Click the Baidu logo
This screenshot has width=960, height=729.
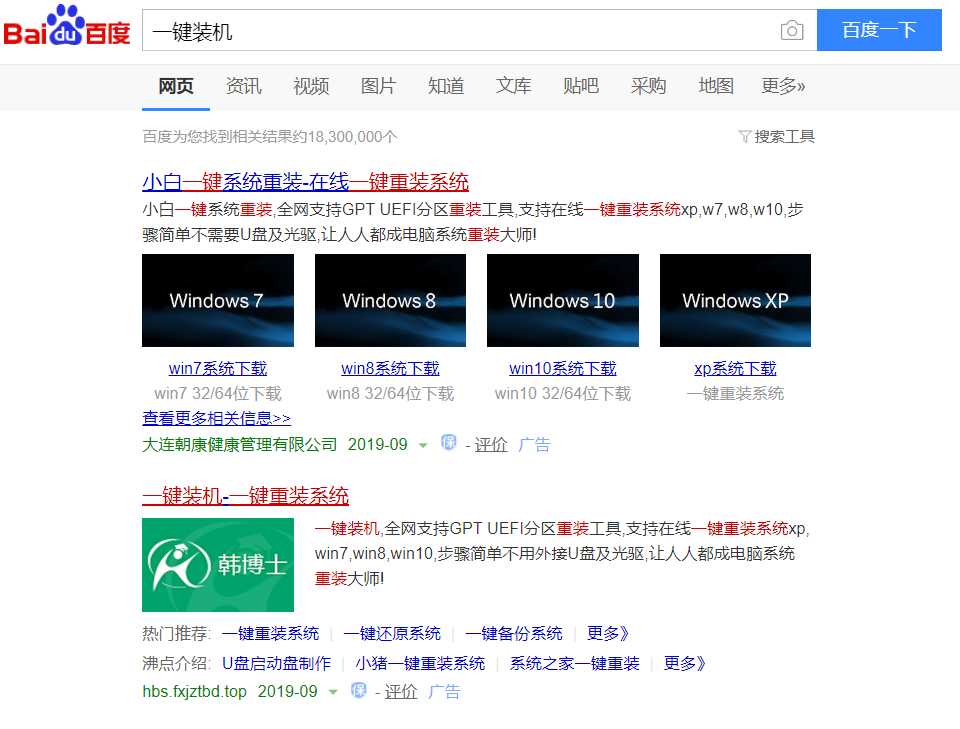(67, 26)
